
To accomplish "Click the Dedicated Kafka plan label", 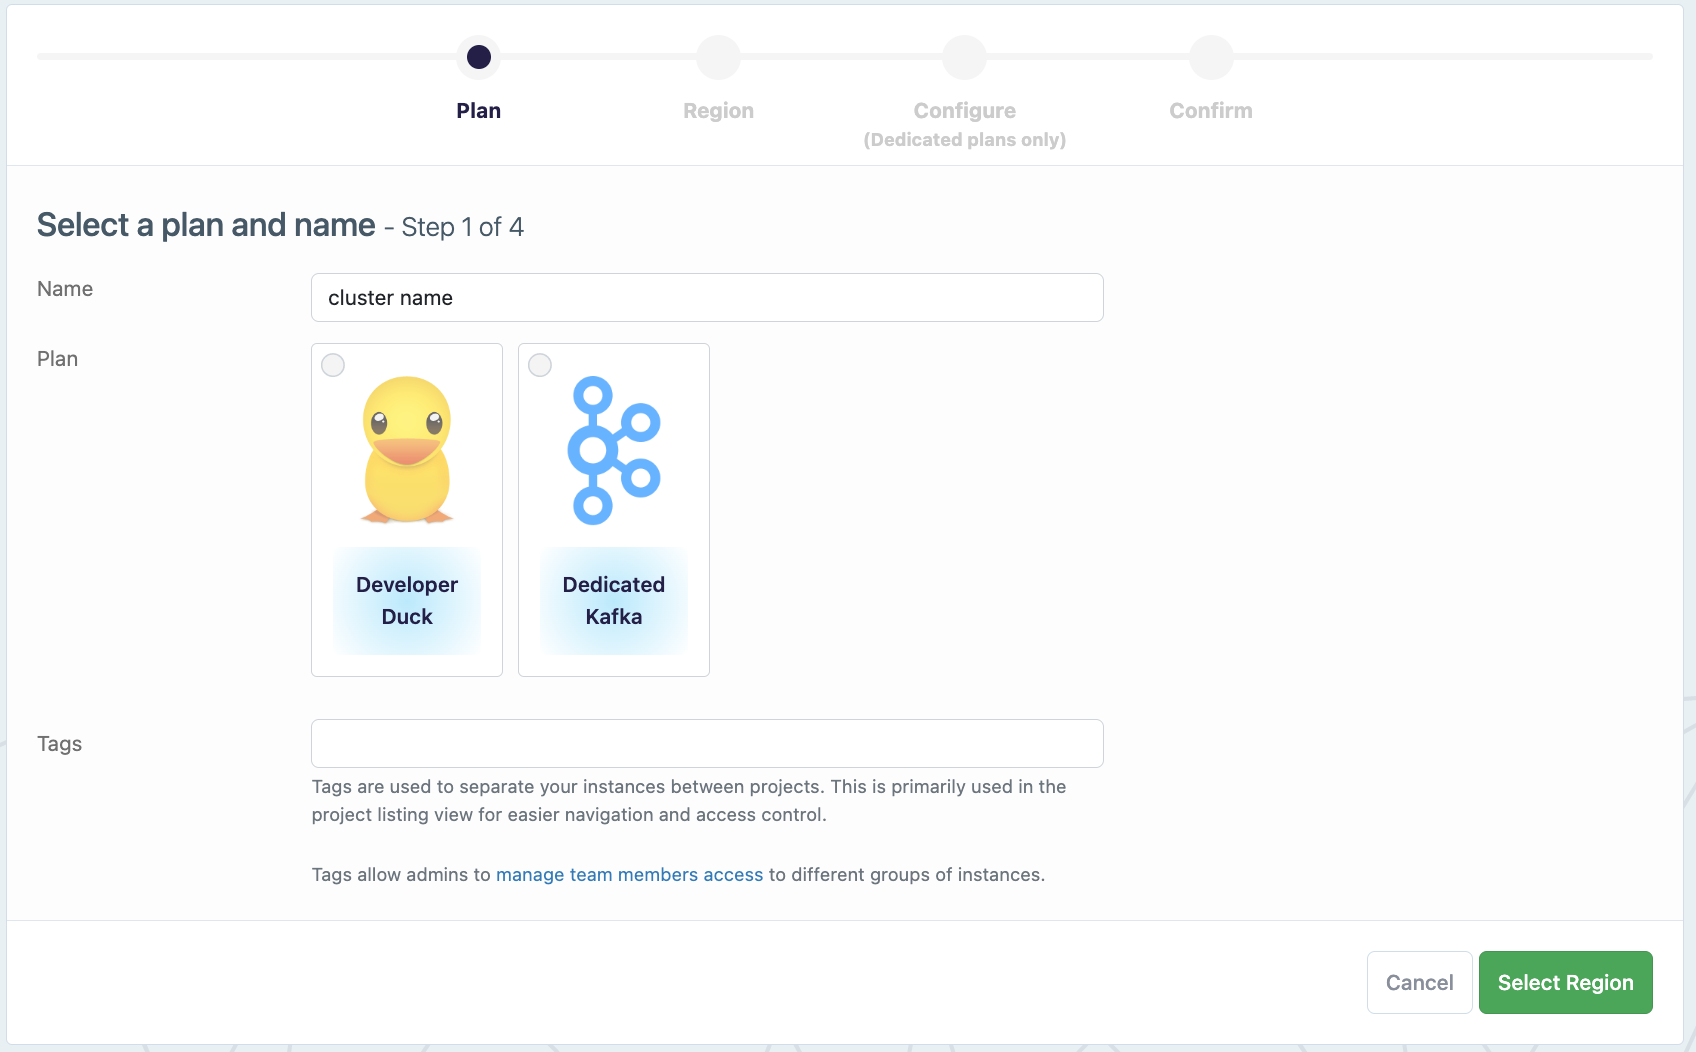I will pyautogui.click(x=614, y=600).
